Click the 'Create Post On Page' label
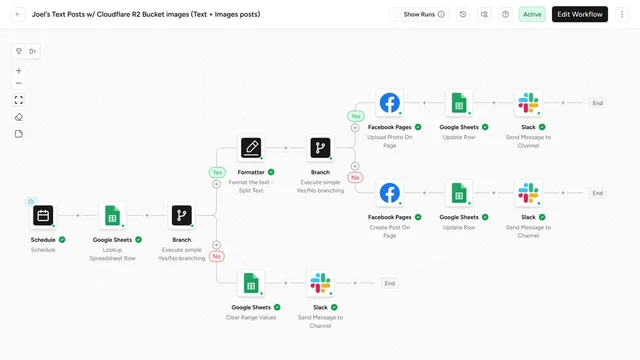The height and width of the screenshot is (360, 640). 390,231
